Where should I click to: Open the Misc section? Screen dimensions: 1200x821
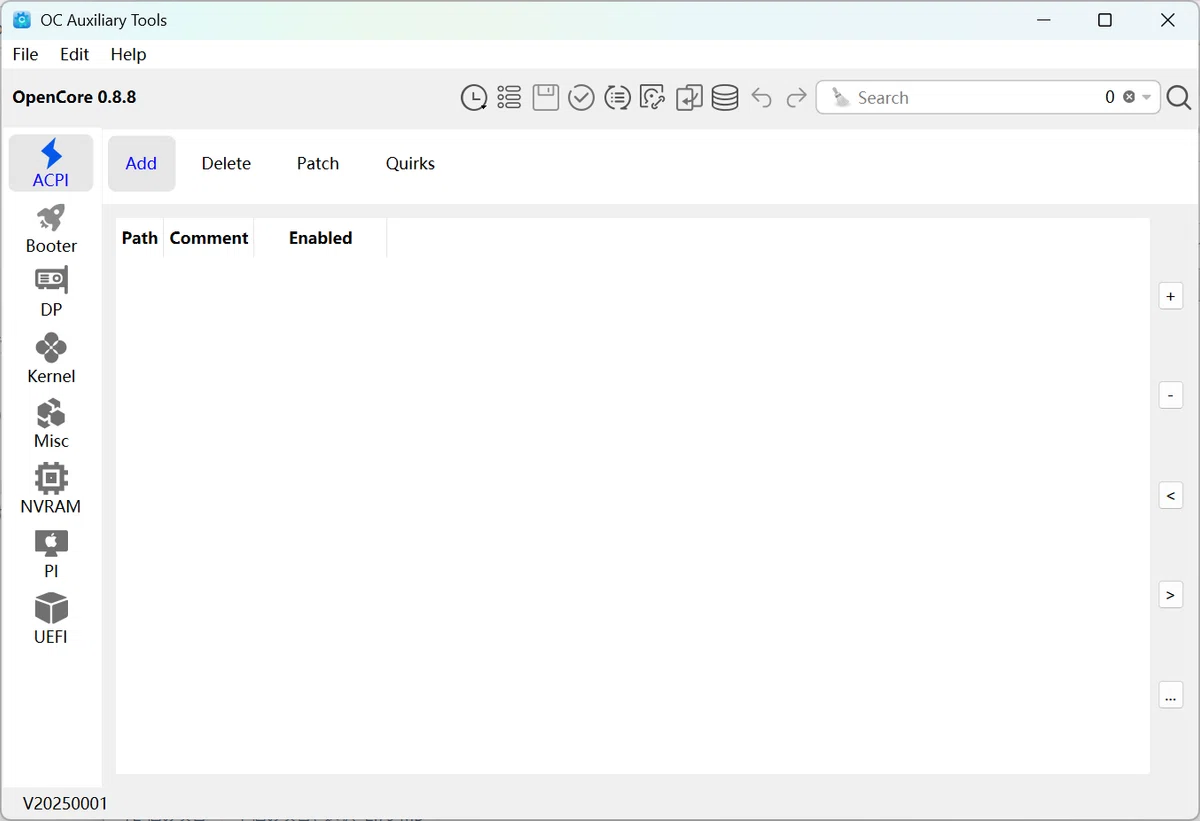pos(51,424)
